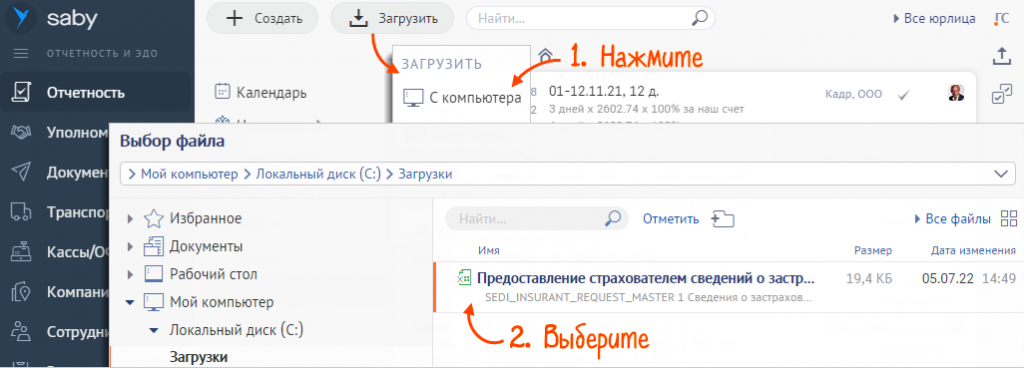The width and height of the screenshot is (1024, 368).
Task: Expand the path bar dropdown chevron
Action: pos(1000,174)
